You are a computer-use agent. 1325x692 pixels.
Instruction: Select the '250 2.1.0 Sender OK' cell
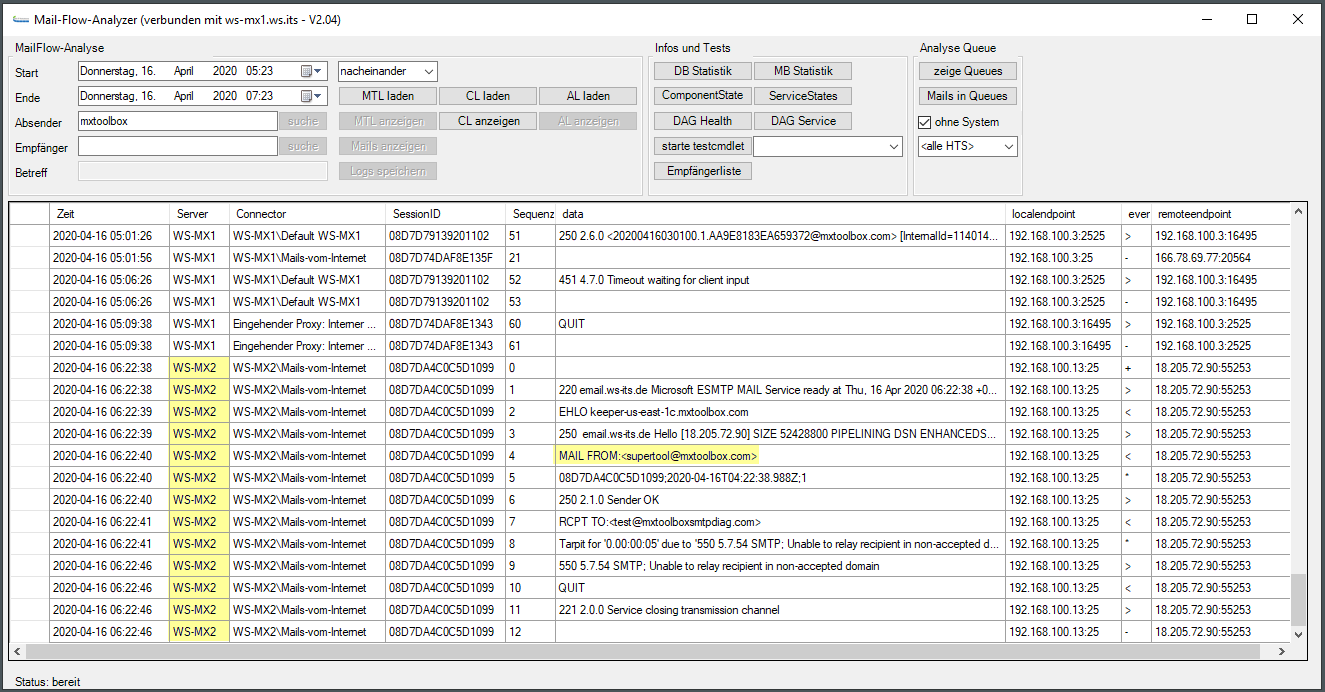click(780, 500)
